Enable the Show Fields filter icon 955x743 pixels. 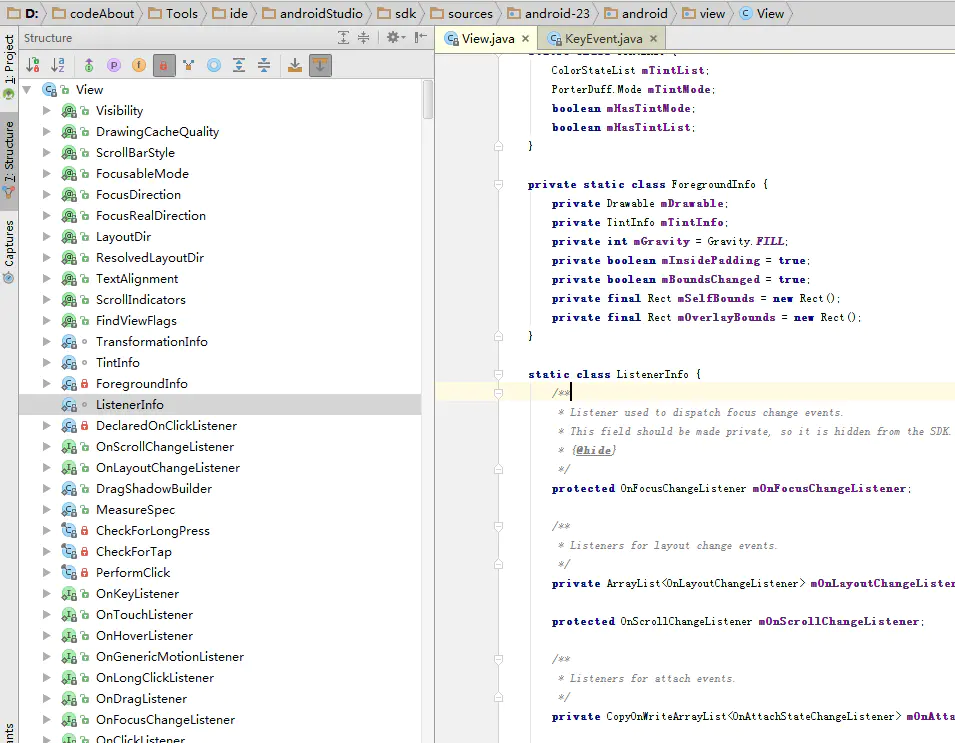pyautogui.click(x=138, y=63)
